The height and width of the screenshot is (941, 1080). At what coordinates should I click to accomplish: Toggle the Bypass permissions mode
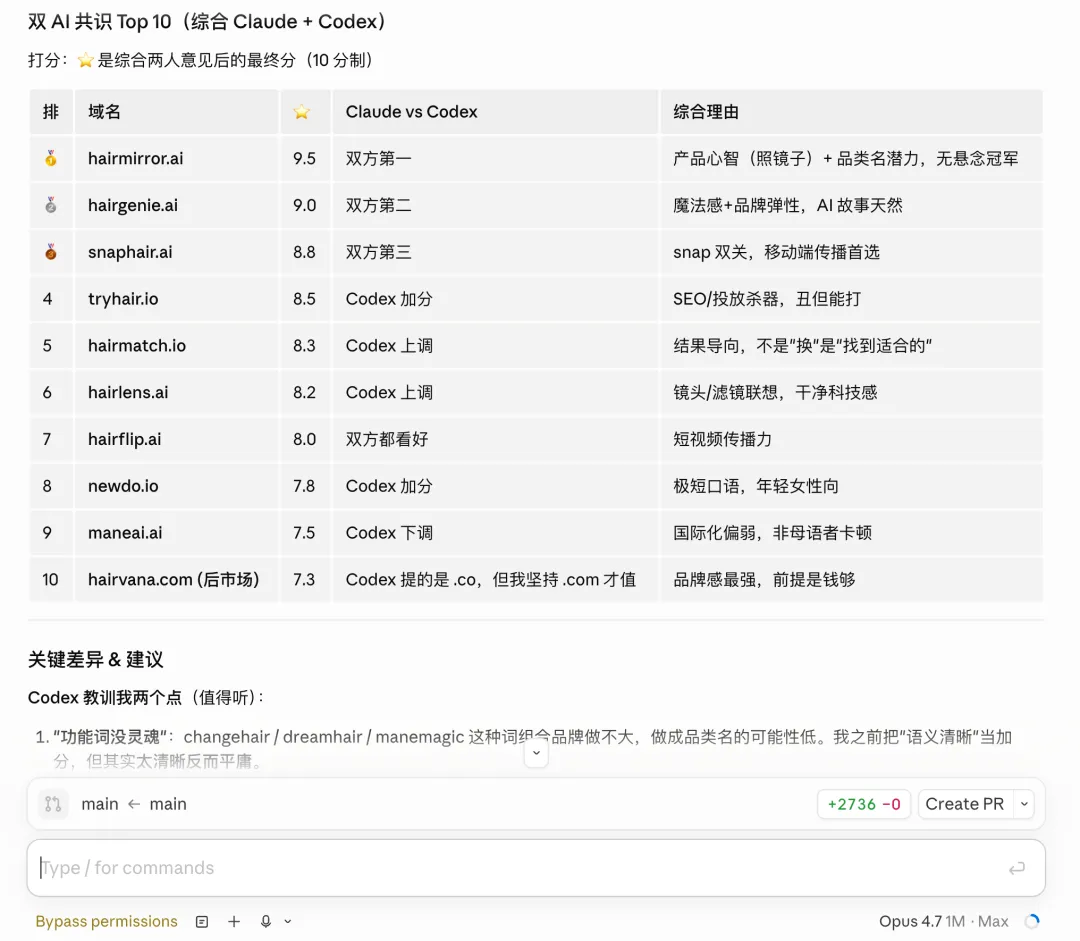pyautogui.click(x=106, y=921)
